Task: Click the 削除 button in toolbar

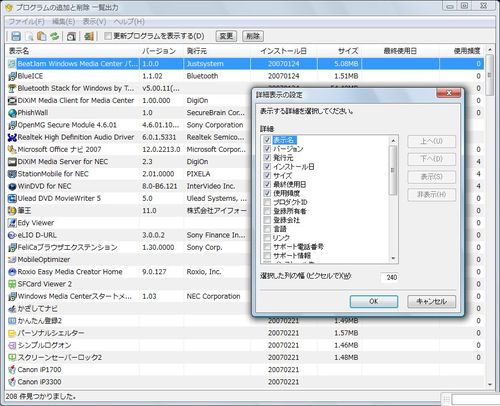Action: [x=253, y=36]
